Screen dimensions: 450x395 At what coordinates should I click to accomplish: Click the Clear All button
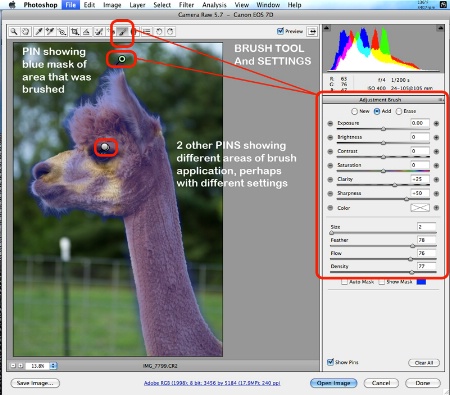pyautogui.click(x=424, y=363)
